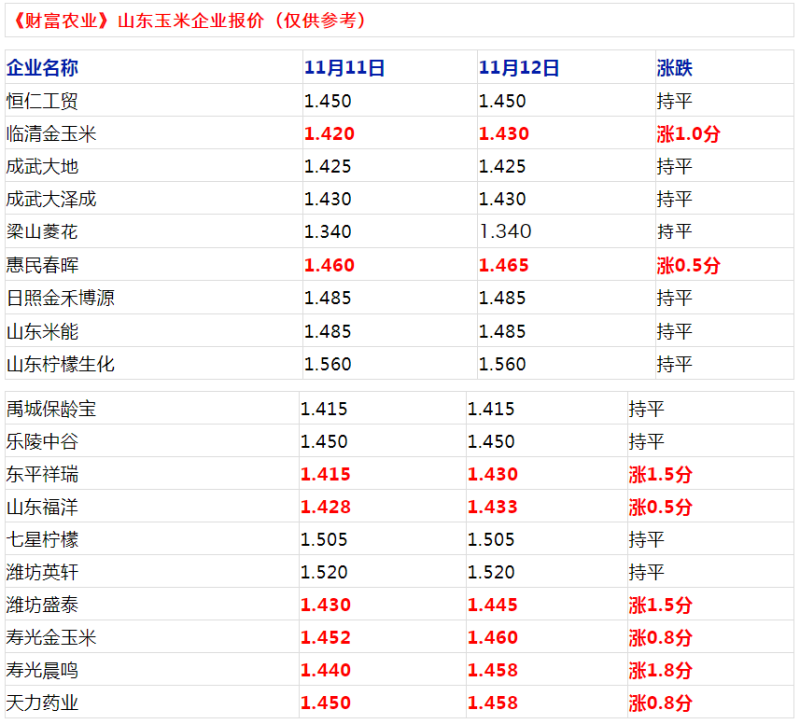This screenshot has height=724, width=800.
Task: Click 梁山菱花's 持平 status cell
Action: [674, 232]
